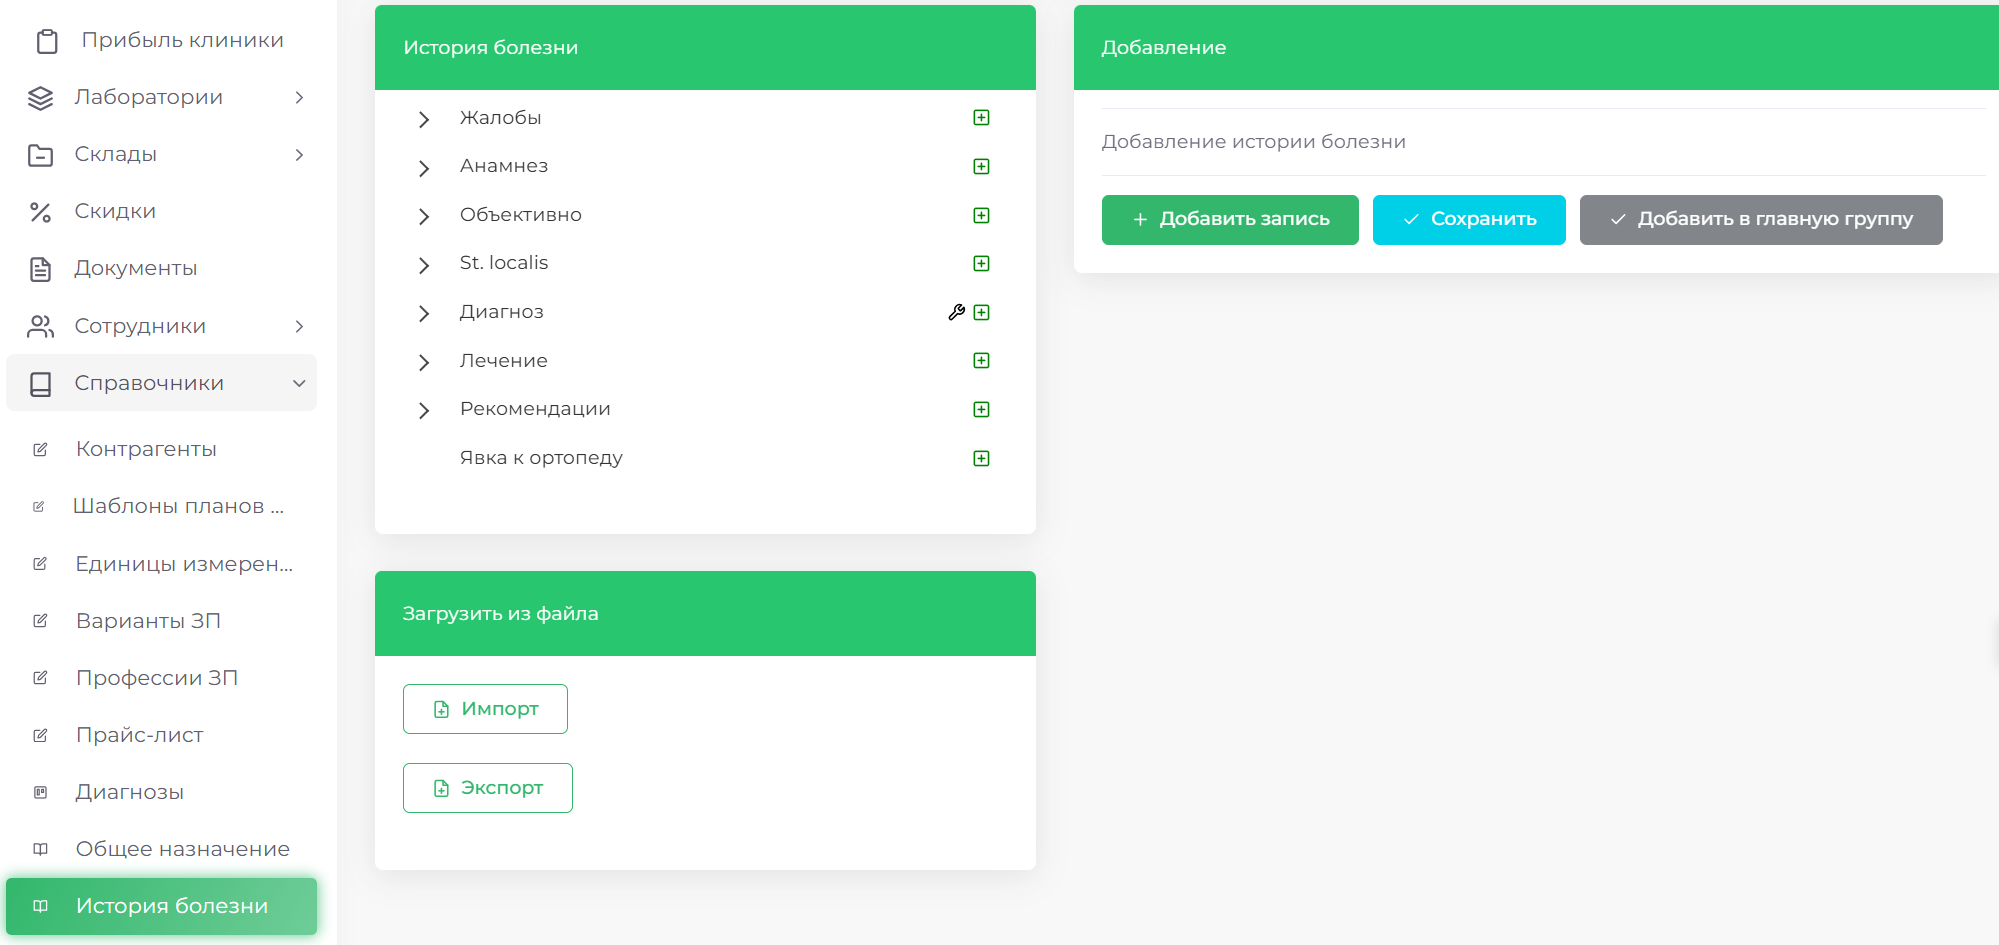Click the plus icon in Анамнез row

pyautogui.click(x=981, y=166)
